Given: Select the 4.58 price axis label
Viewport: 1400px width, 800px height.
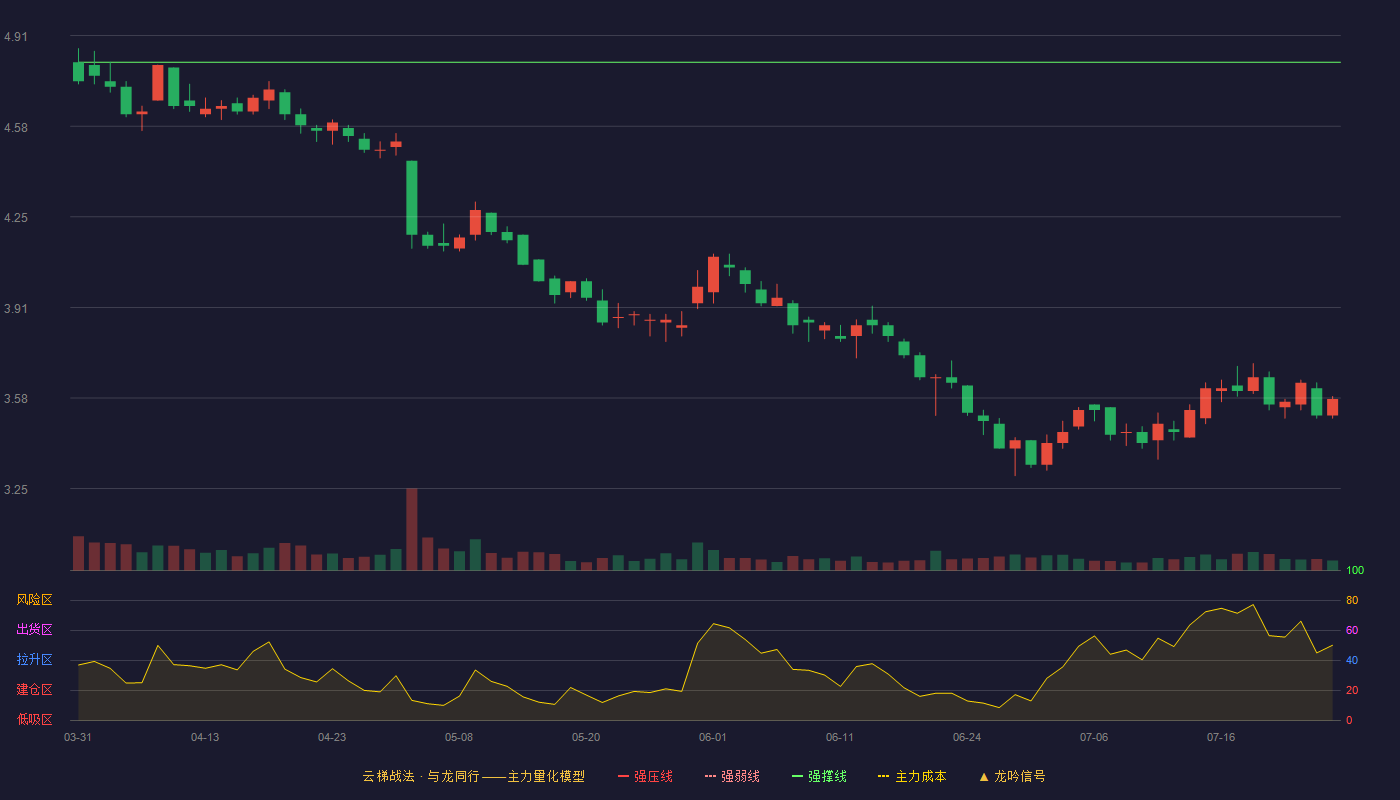Looking at the screenshot, I should click(x=16, y=128).
